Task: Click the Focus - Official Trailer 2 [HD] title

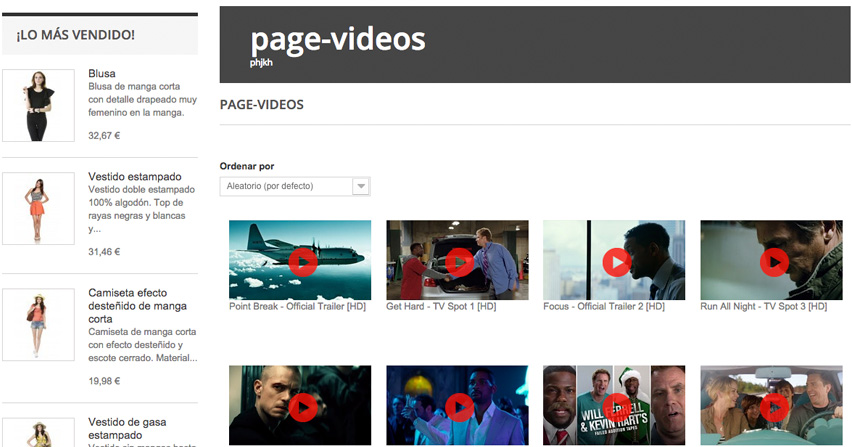Action: (604, 306)
